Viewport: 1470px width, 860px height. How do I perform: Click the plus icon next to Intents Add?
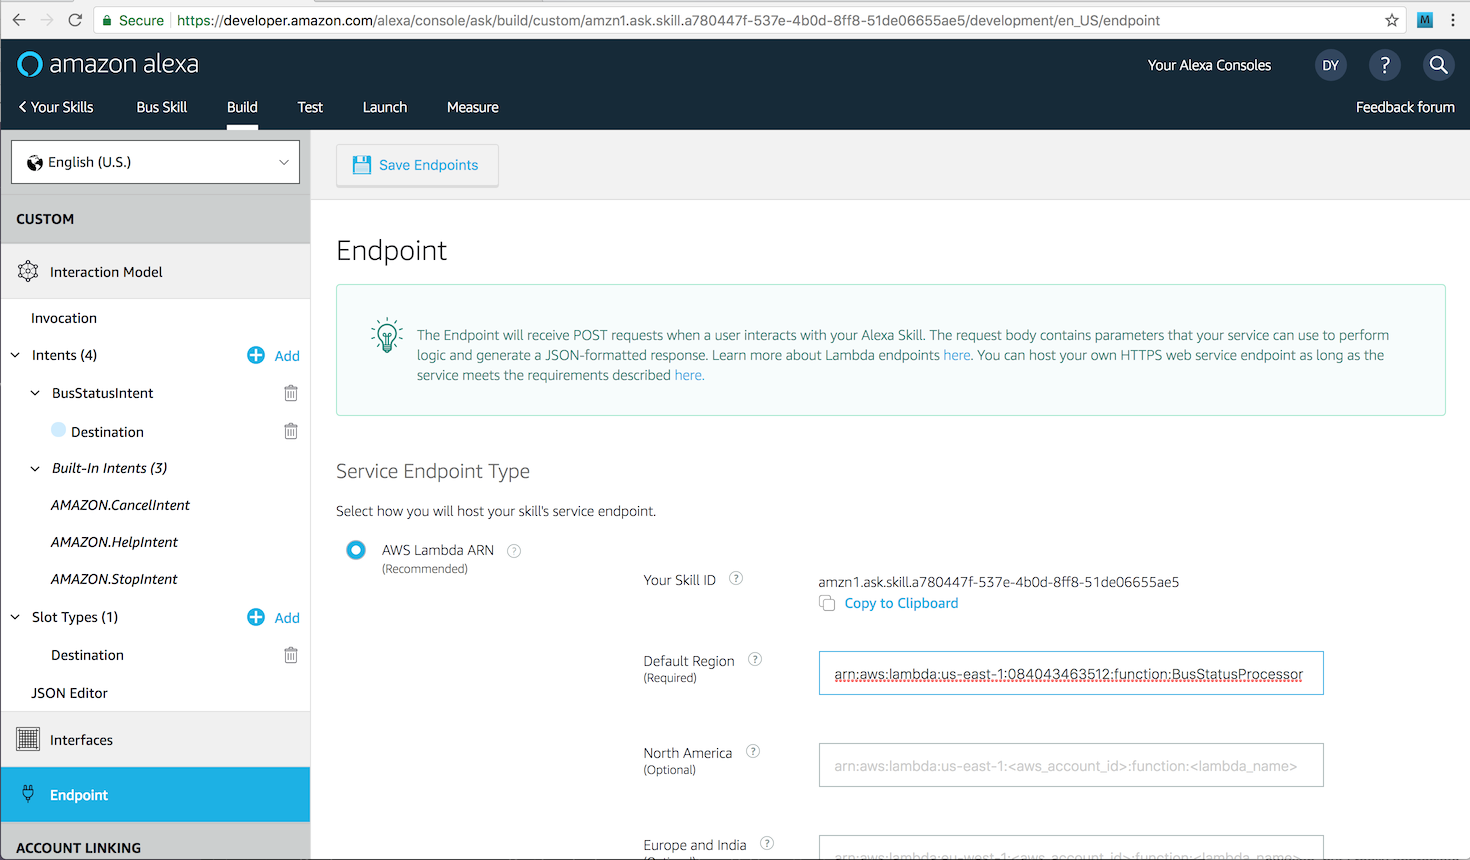click(256, 355)
